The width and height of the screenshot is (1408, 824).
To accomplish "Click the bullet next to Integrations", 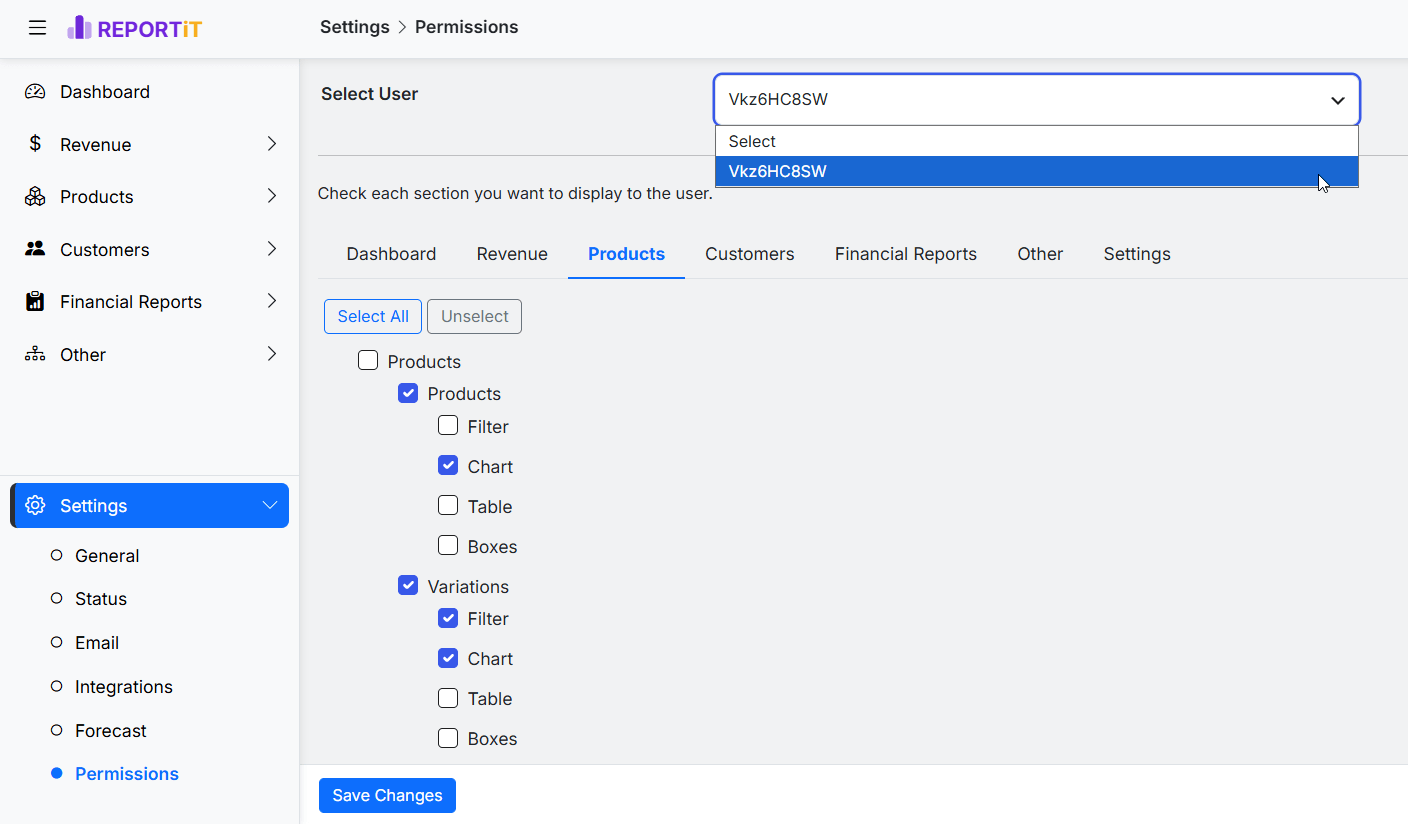I will [57, 687].
